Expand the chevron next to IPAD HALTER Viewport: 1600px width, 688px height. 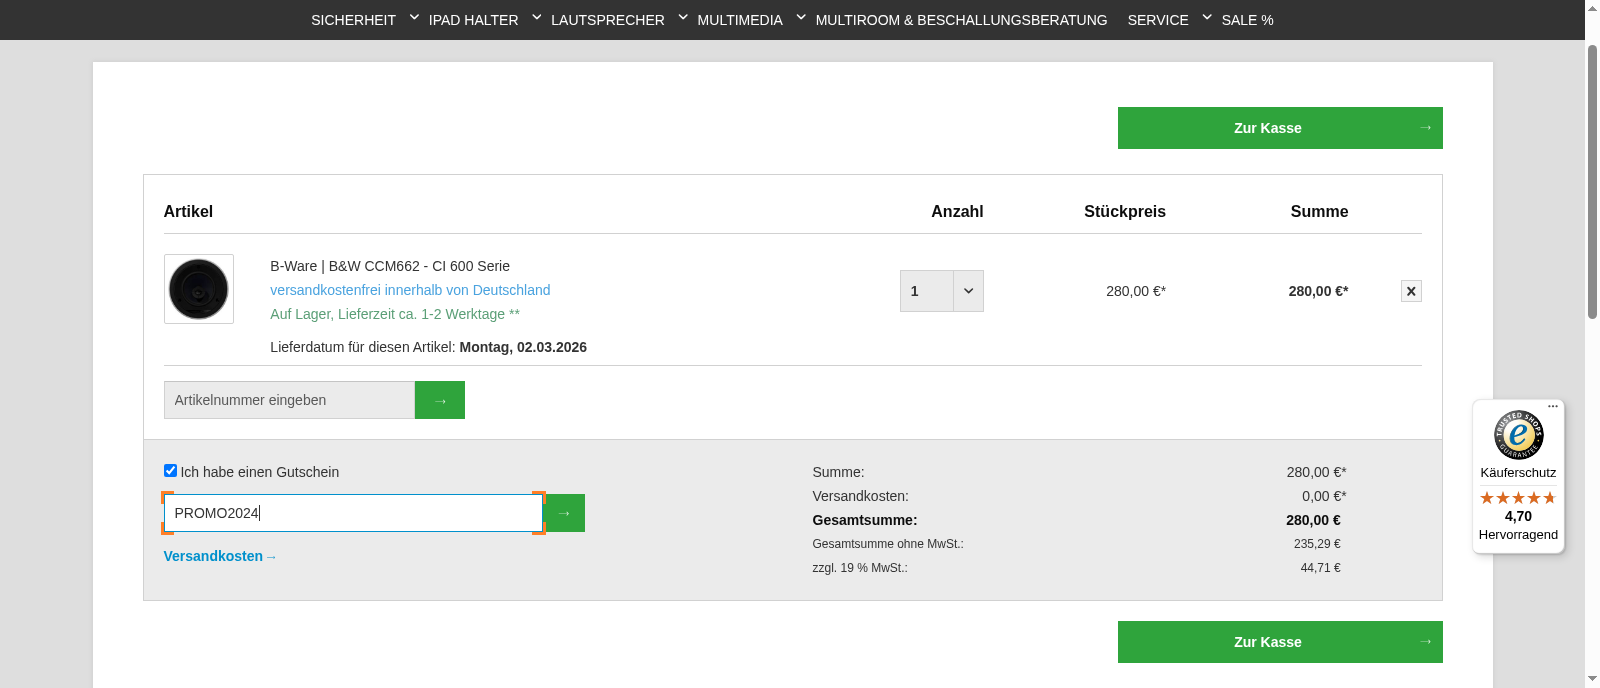537,17
